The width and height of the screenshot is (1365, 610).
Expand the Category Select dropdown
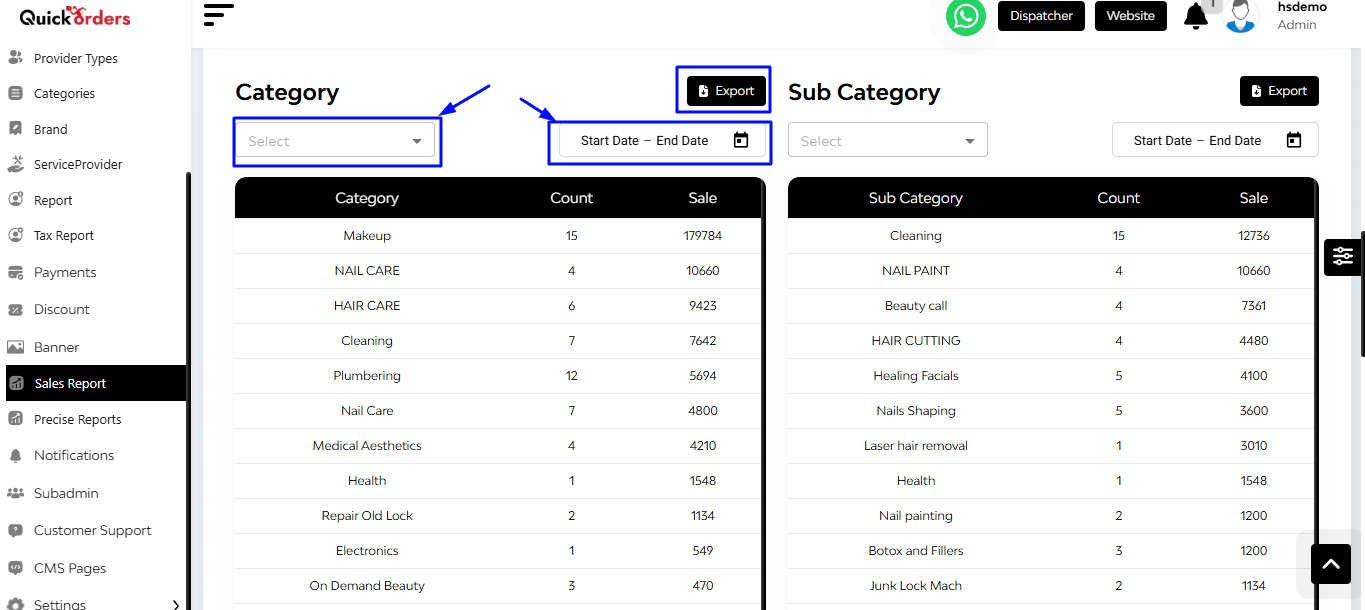(336, 141)
